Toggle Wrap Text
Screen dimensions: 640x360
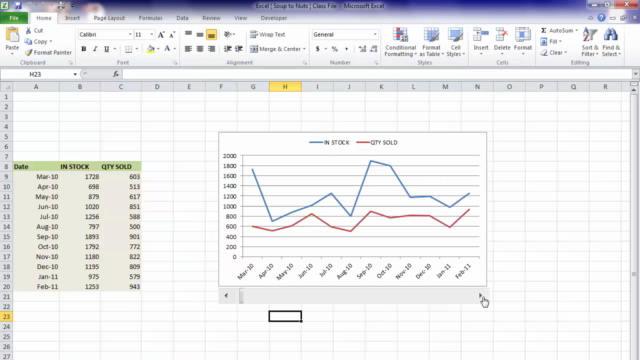coord(268,35)
